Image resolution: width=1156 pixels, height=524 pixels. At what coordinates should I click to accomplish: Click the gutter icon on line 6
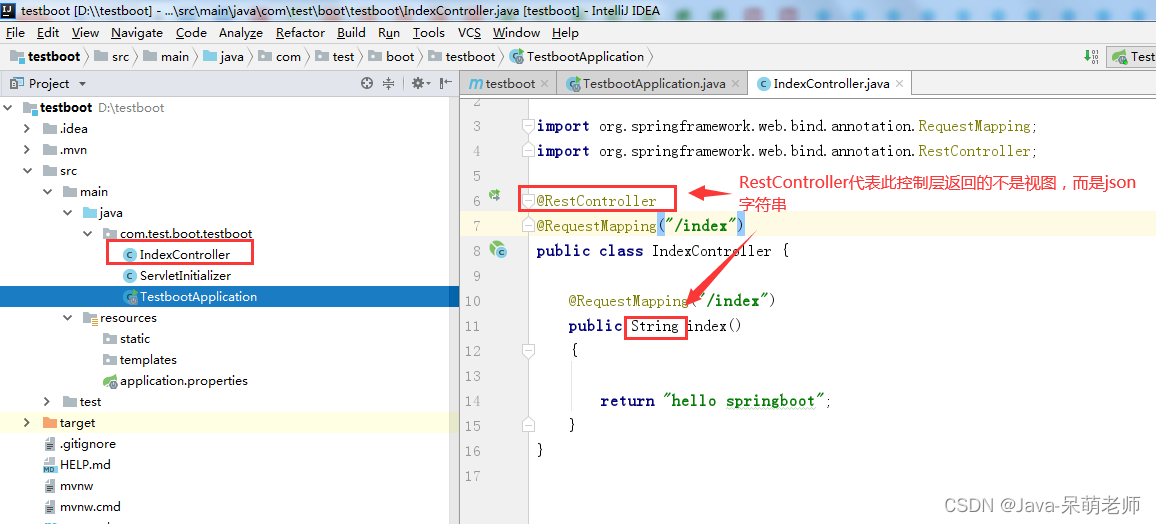pos(495,195)
